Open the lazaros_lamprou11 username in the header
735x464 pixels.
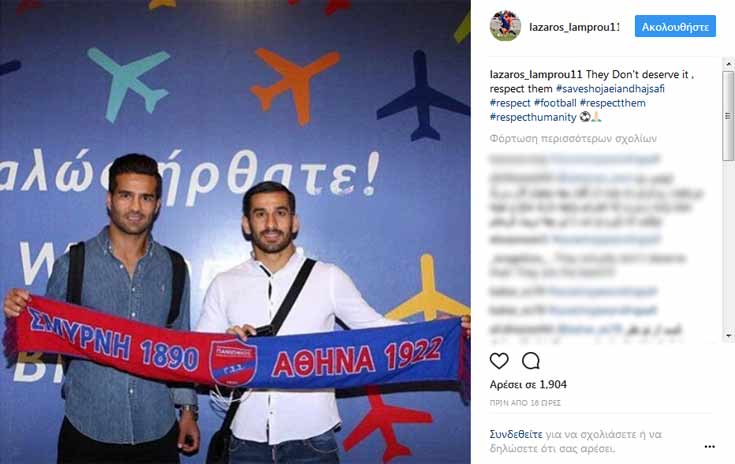(x=574, y=27)
